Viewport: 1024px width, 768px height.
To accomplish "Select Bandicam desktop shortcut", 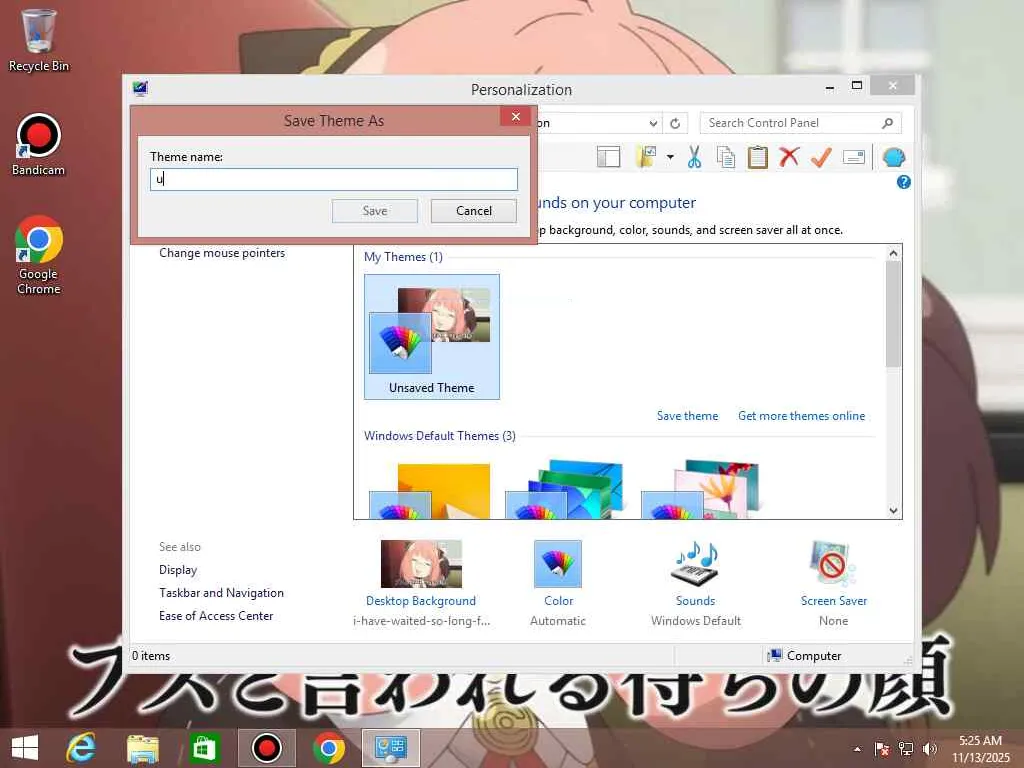I will tap(39, 145).
